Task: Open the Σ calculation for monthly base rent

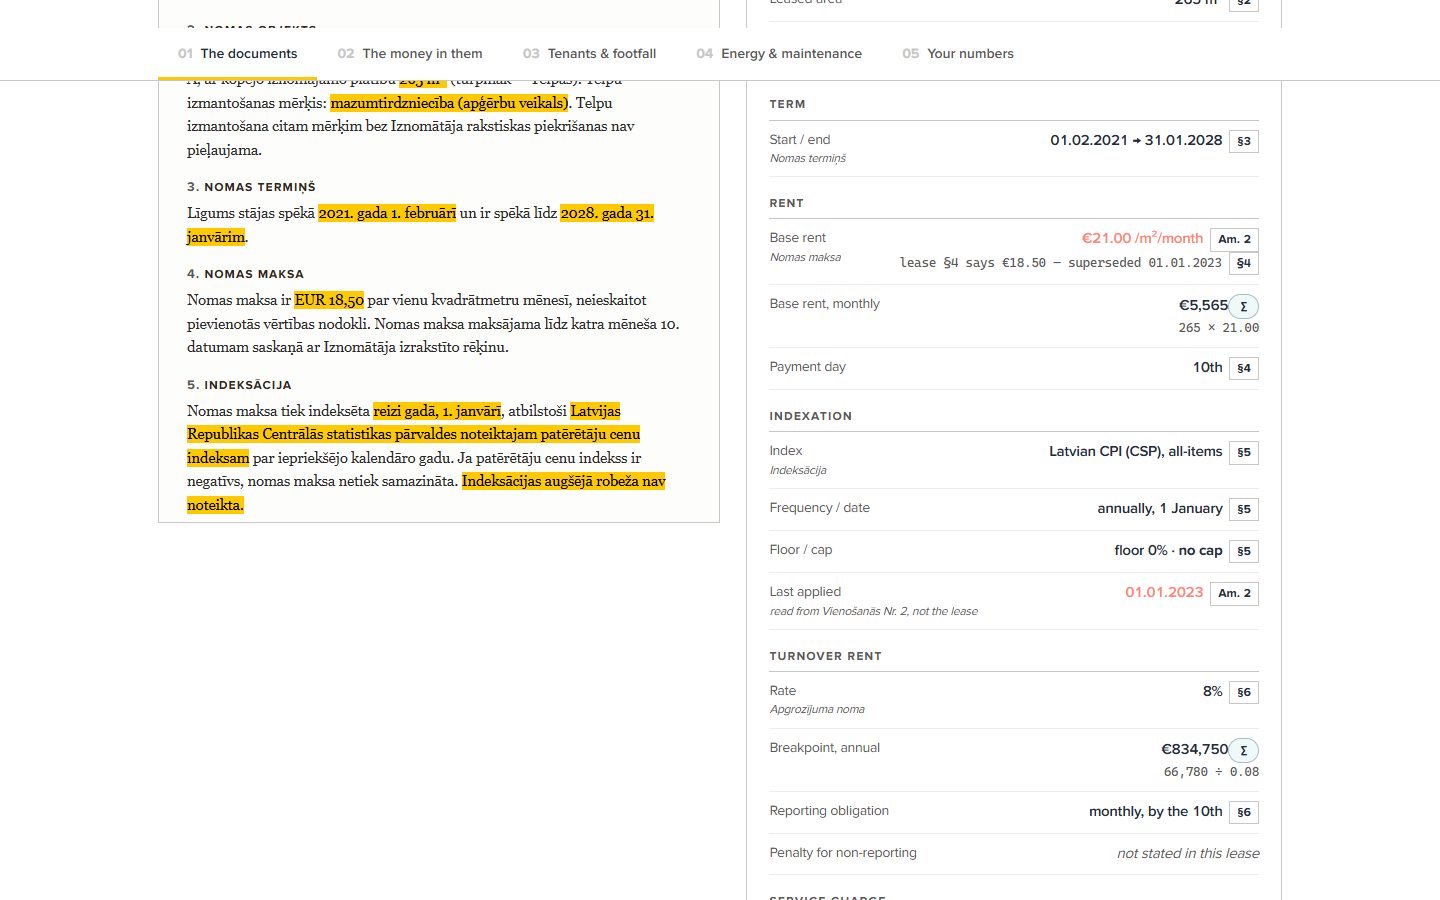Action: coord(1243,306)
